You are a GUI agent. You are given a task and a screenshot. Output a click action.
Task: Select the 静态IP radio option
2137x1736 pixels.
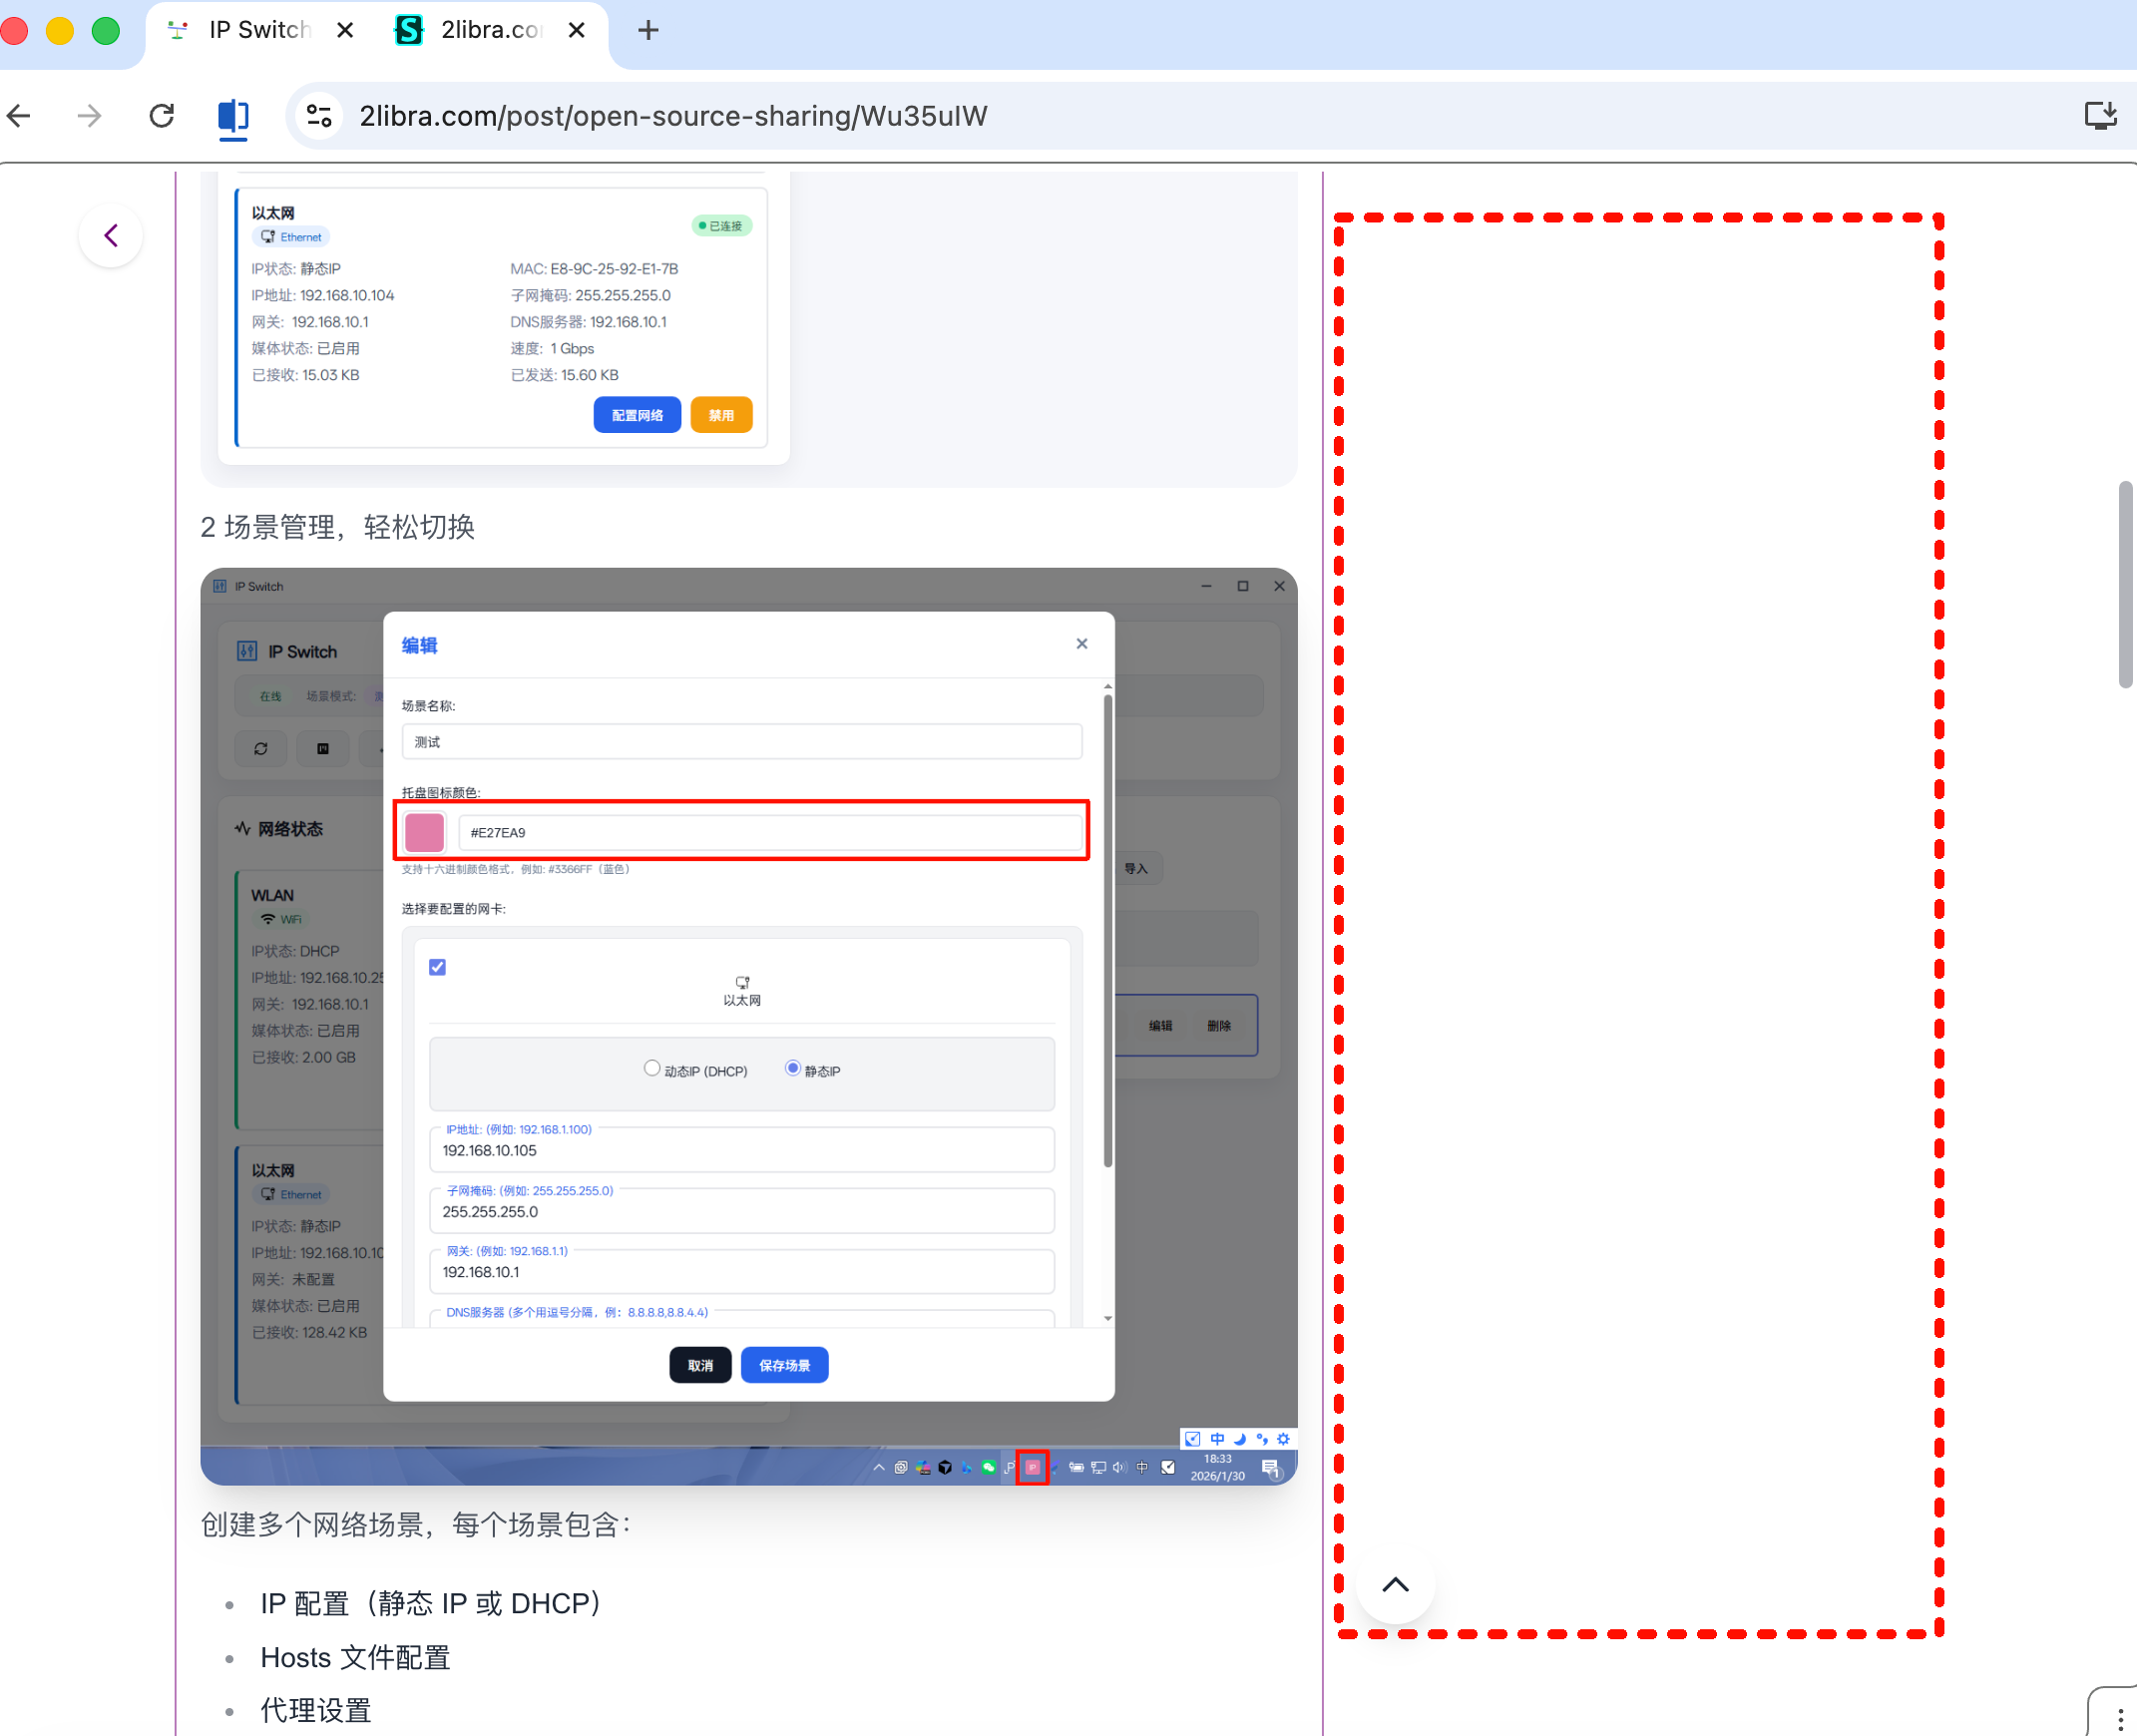(x=793, y=1069)
